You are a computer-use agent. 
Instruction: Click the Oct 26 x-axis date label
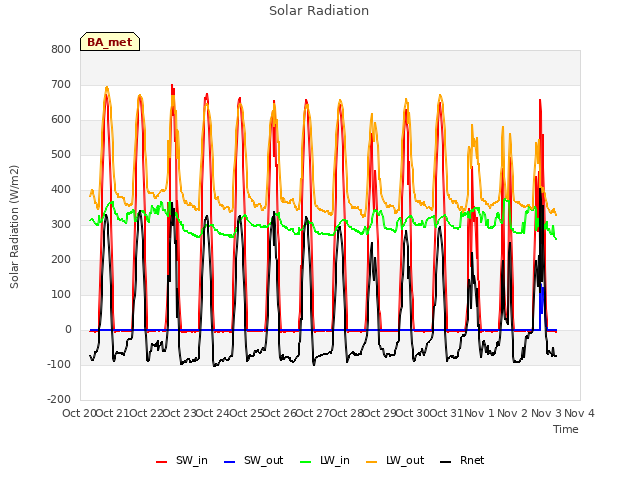coord(280,413)
